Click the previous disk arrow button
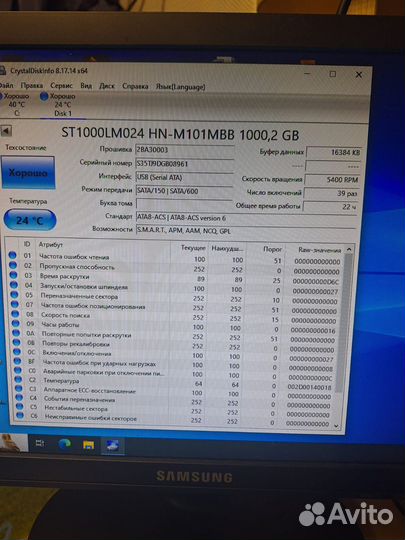The image size is (405, 540). coord(6,131)
